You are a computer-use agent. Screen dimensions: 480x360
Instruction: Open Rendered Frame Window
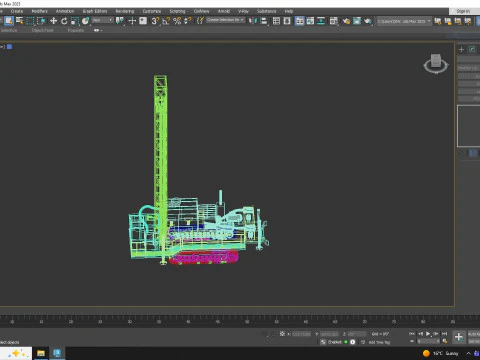point(357,21)
